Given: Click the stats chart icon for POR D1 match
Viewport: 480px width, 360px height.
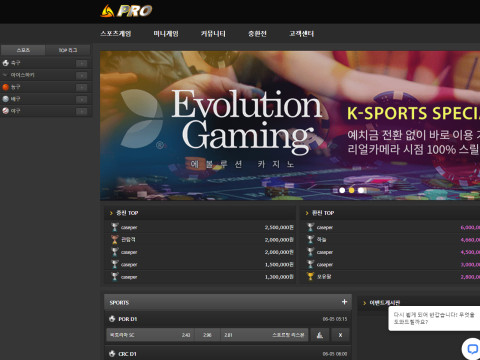Looking at the screenshot, I should tap(320, 335).
